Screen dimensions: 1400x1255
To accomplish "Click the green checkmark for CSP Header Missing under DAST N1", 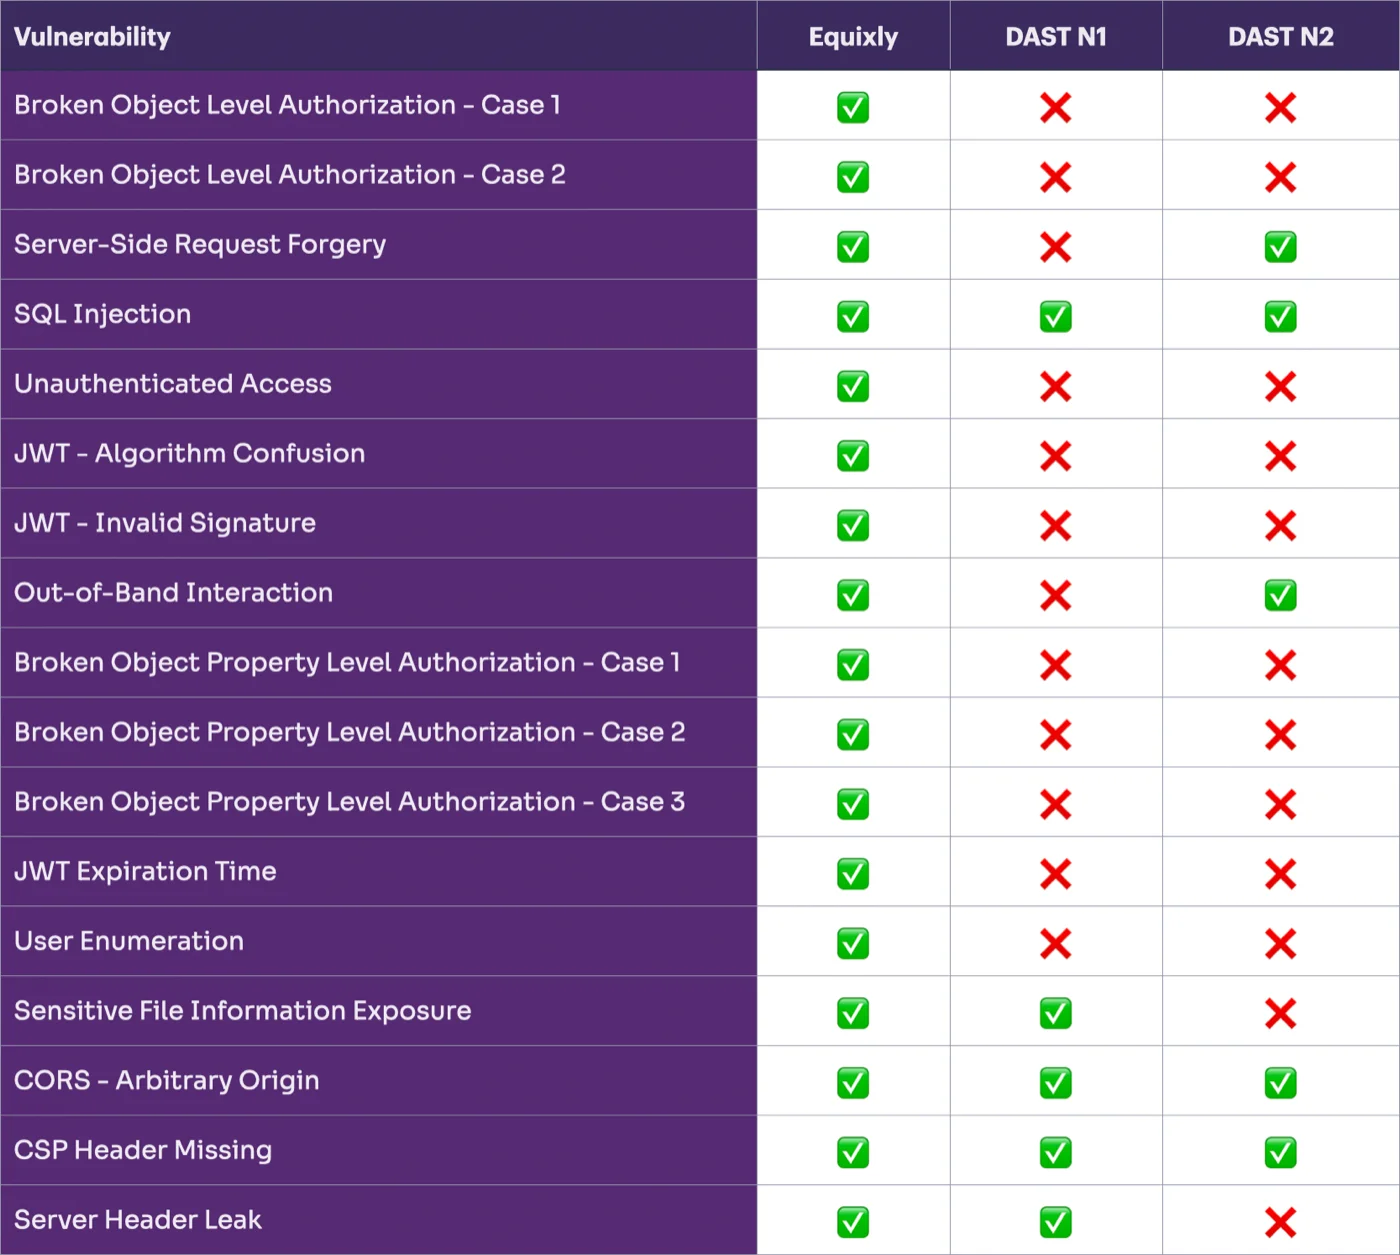I will coord(1056,1150).
